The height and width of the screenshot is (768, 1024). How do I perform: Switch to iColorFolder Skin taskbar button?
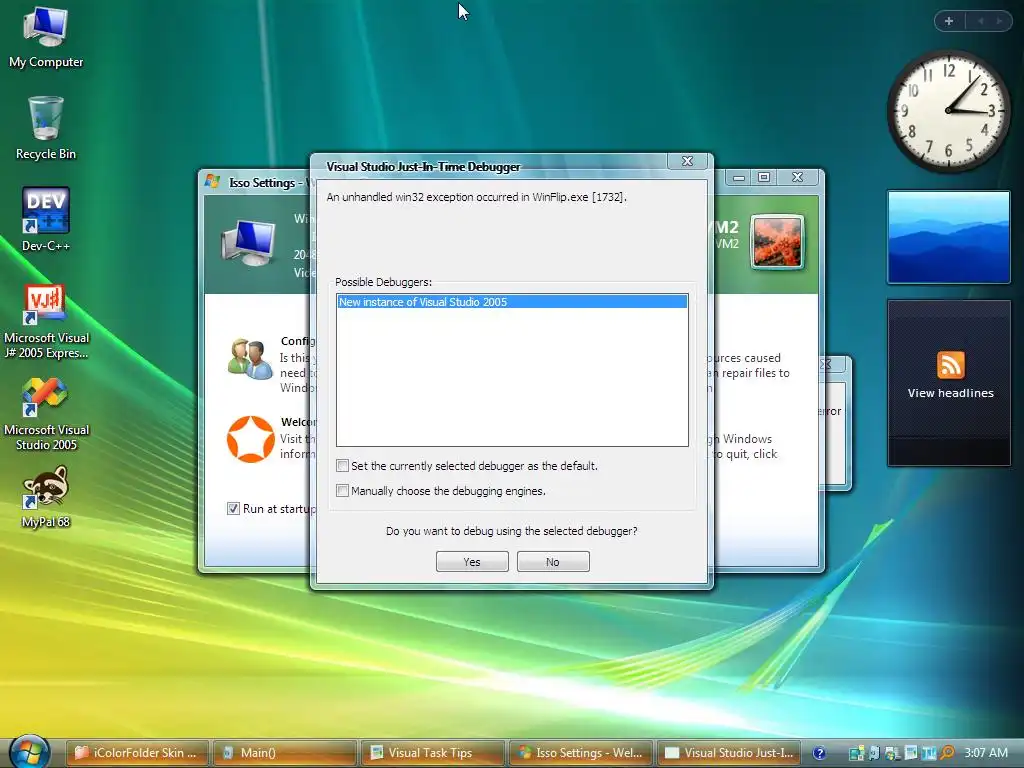(x=139, y=753)
